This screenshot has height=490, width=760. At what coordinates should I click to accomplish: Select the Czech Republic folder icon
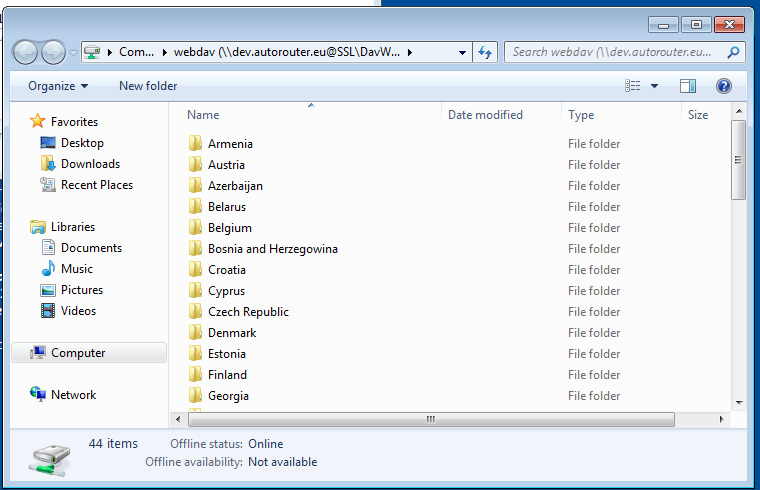tap(195, 312)
